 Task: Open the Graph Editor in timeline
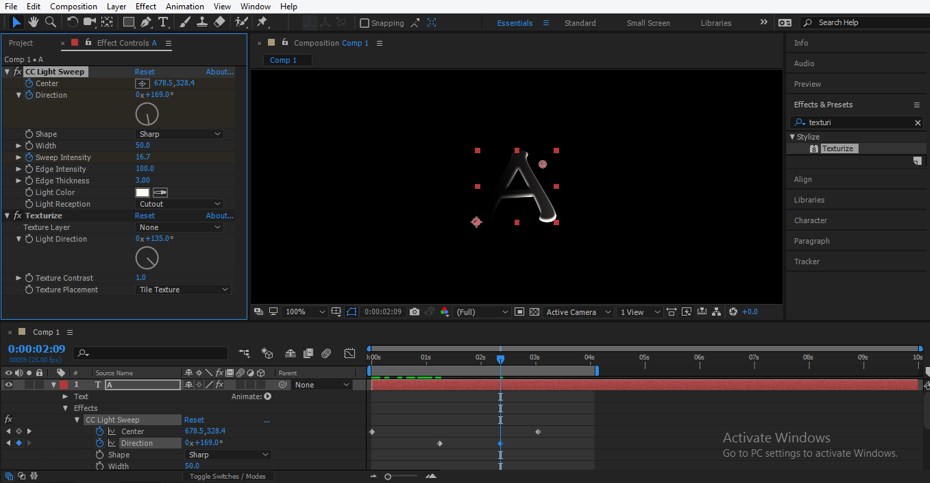349,353
